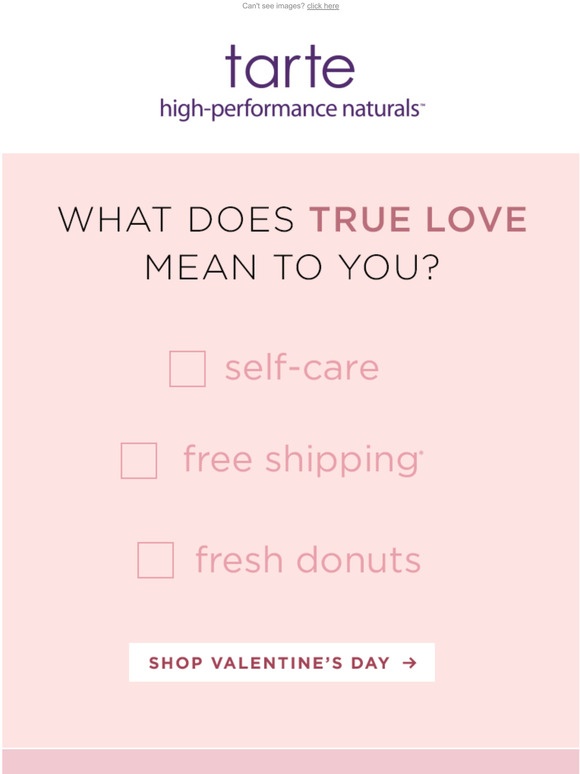Click the trademark symbol beside naturals
This screenshot has width=580, height=774.
click(x=422, y=105)
